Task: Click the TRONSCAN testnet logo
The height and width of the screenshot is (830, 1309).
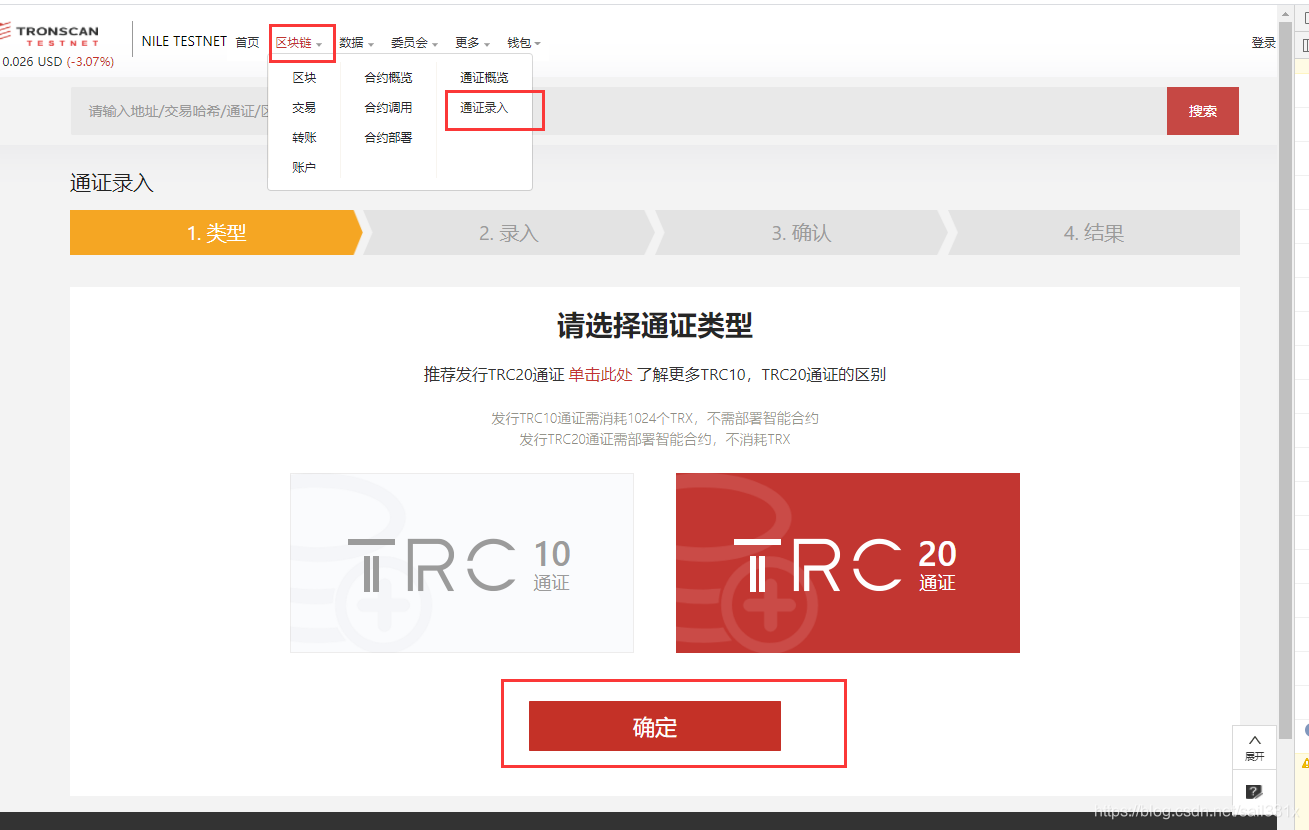Action: [50, 36]
